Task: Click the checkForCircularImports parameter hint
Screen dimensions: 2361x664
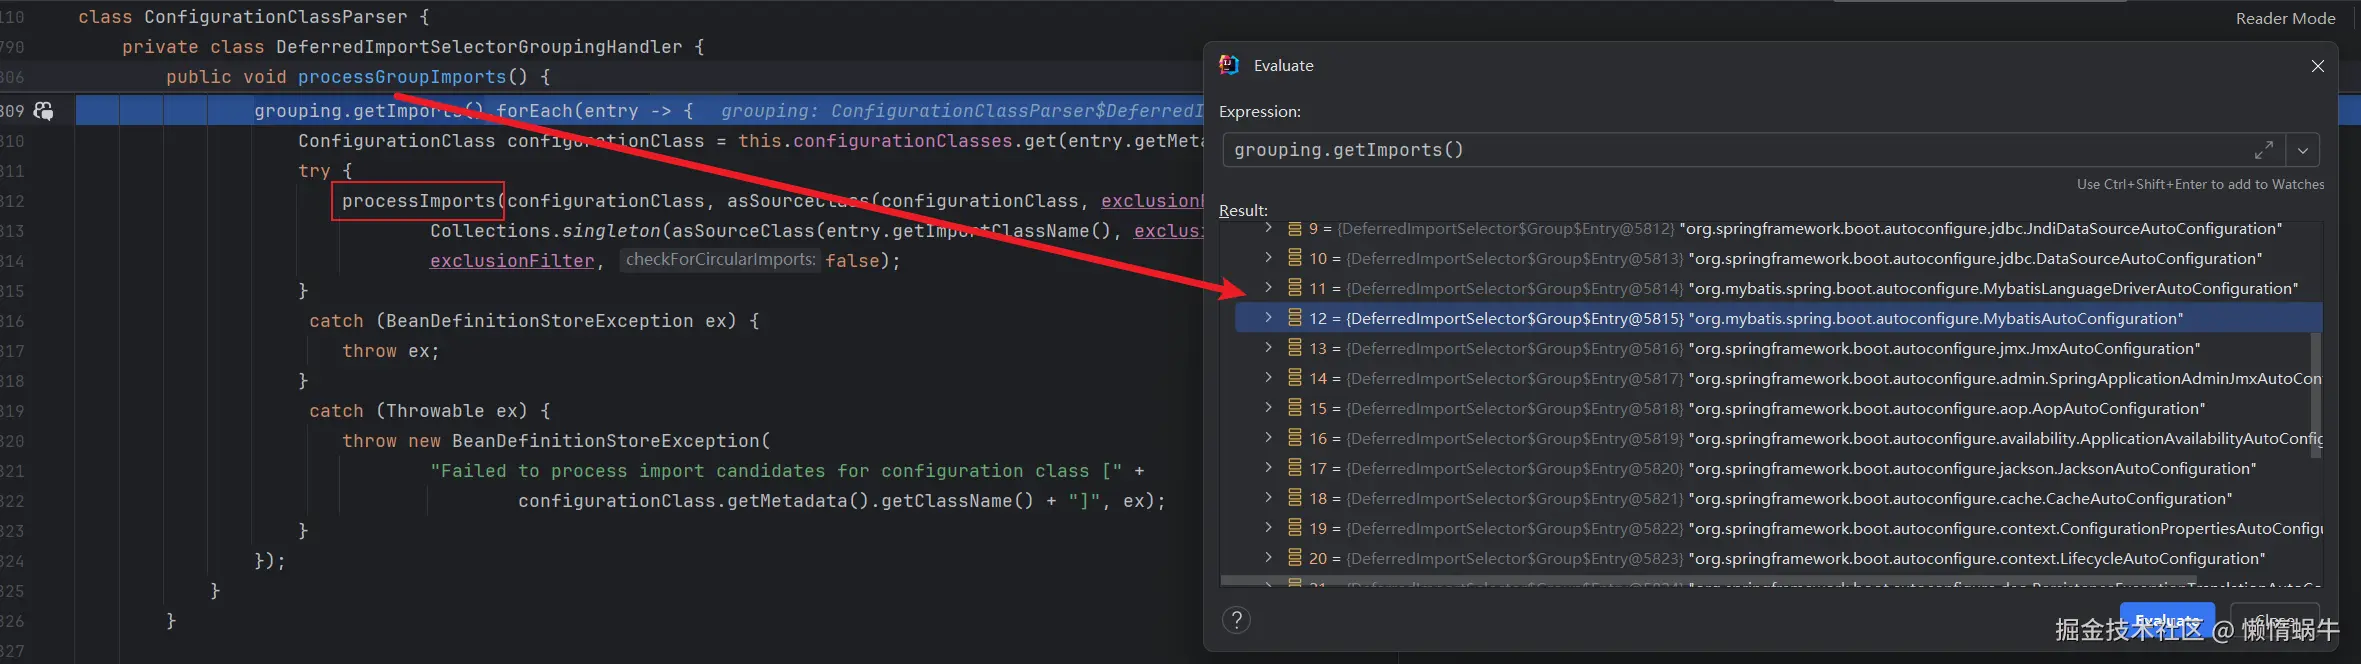Action: [x=720, y=260]
